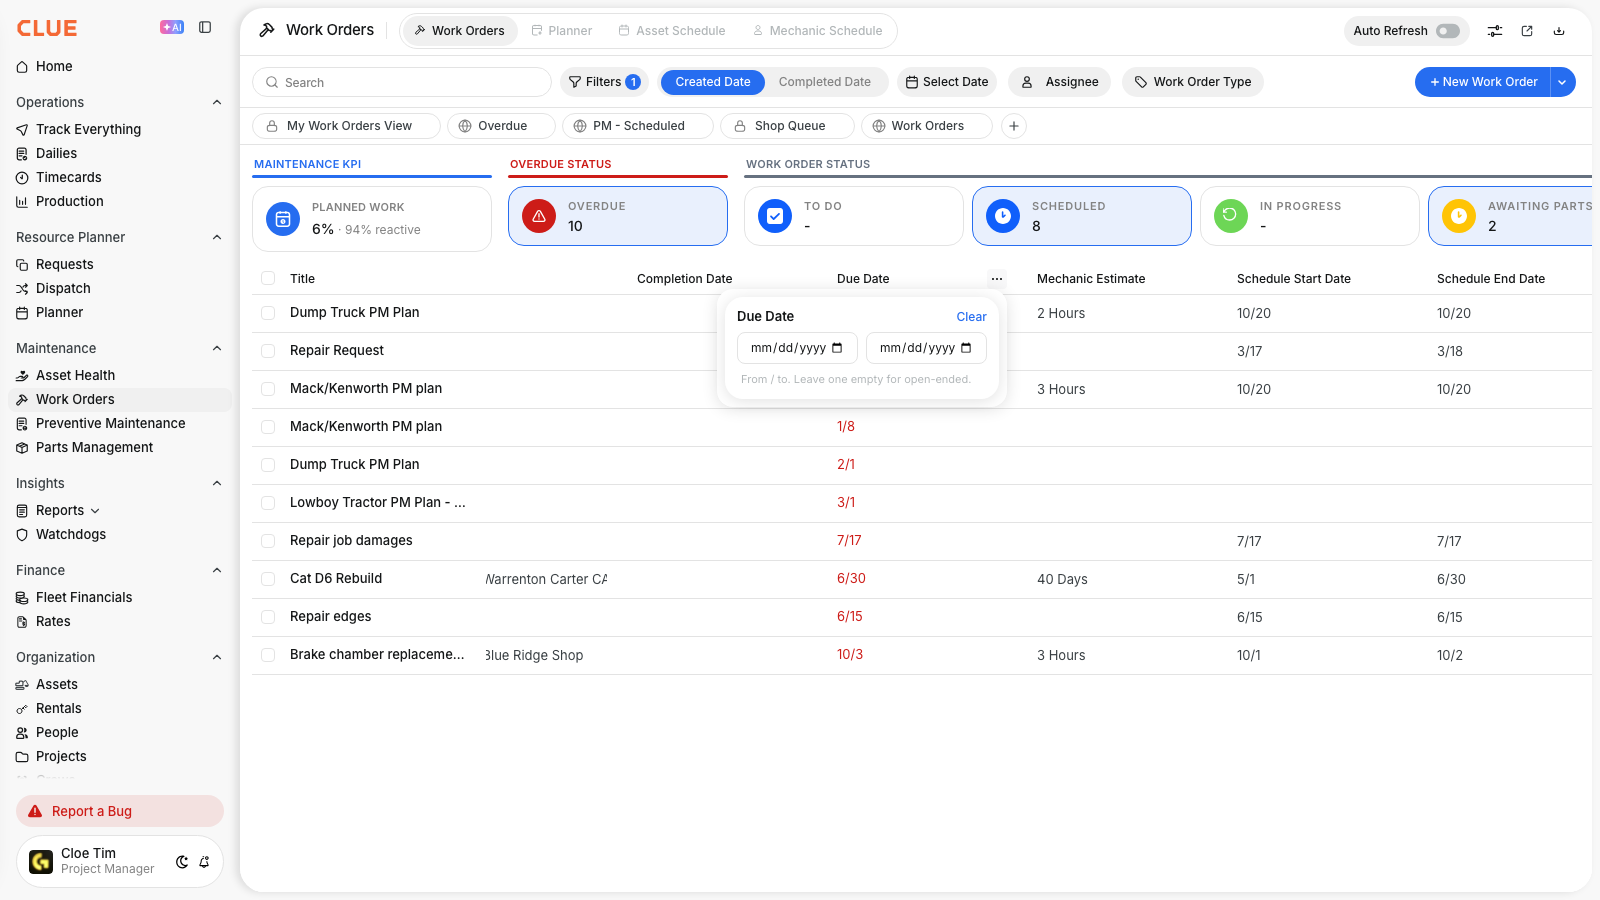Open notifications bell icon
The height and width of the screenshot is (900, 1600).
click(x=204, y=862)
